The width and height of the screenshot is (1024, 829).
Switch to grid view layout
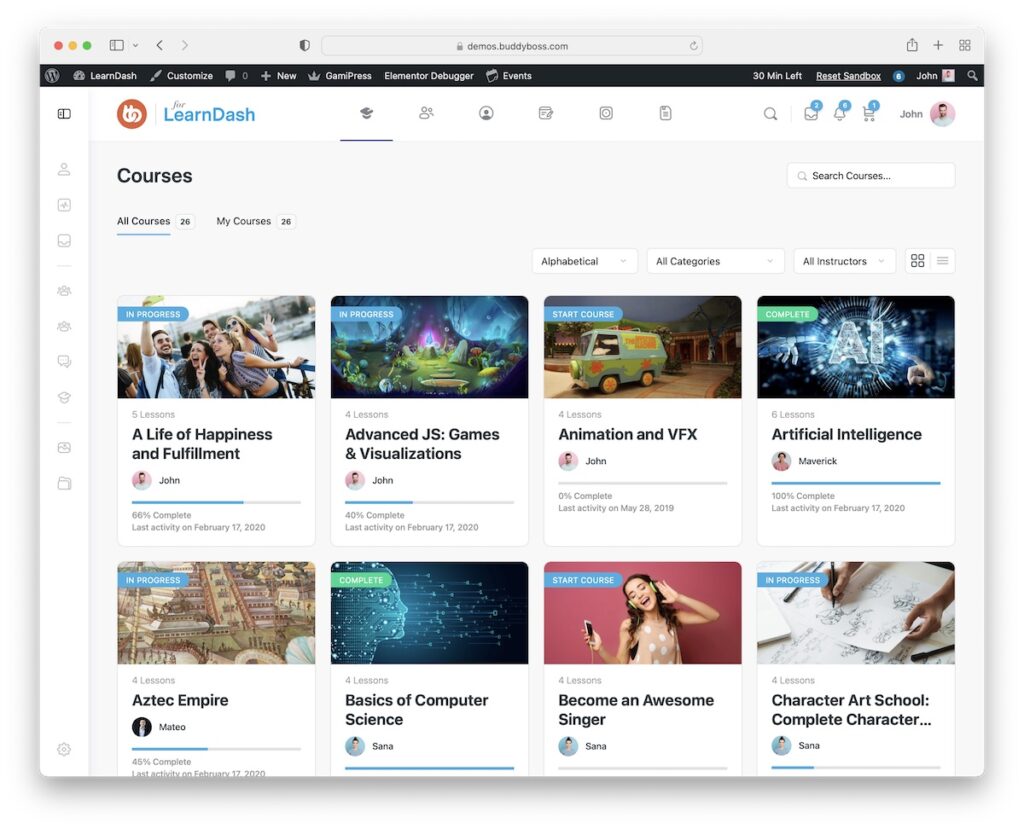pos(918,261)
